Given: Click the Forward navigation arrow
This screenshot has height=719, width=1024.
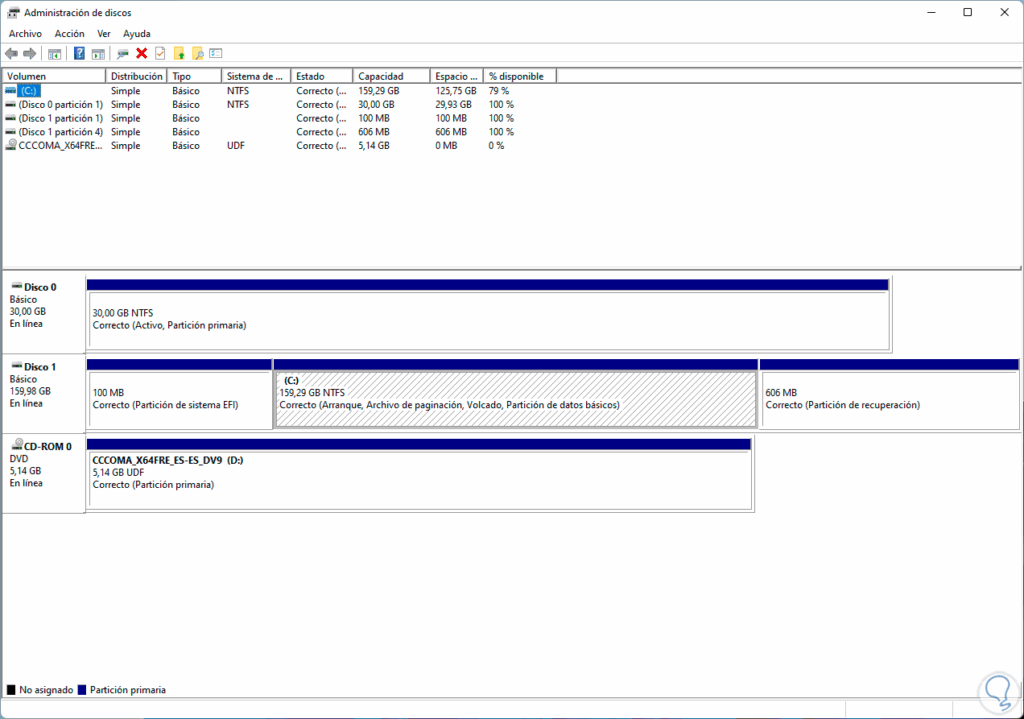Looking at the screenshot, I should 28,53.
